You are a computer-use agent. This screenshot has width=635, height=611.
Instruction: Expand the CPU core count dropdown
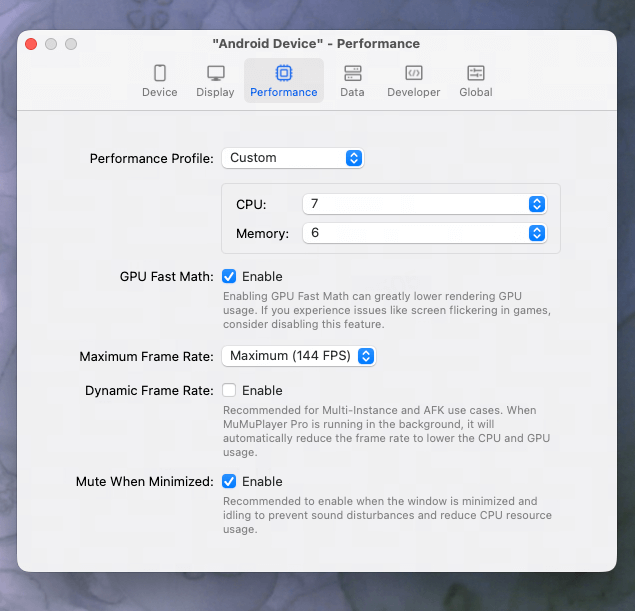click(424, 204)
